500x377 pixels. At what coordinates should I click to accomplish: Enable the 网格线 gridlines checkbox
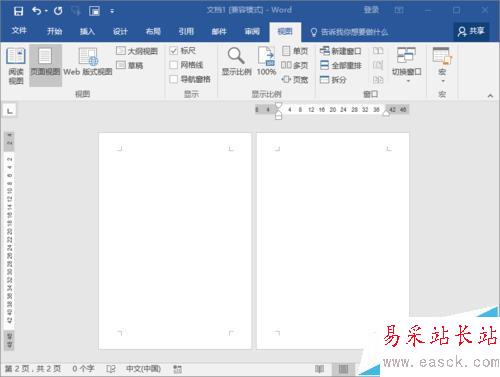coord(173,65)
